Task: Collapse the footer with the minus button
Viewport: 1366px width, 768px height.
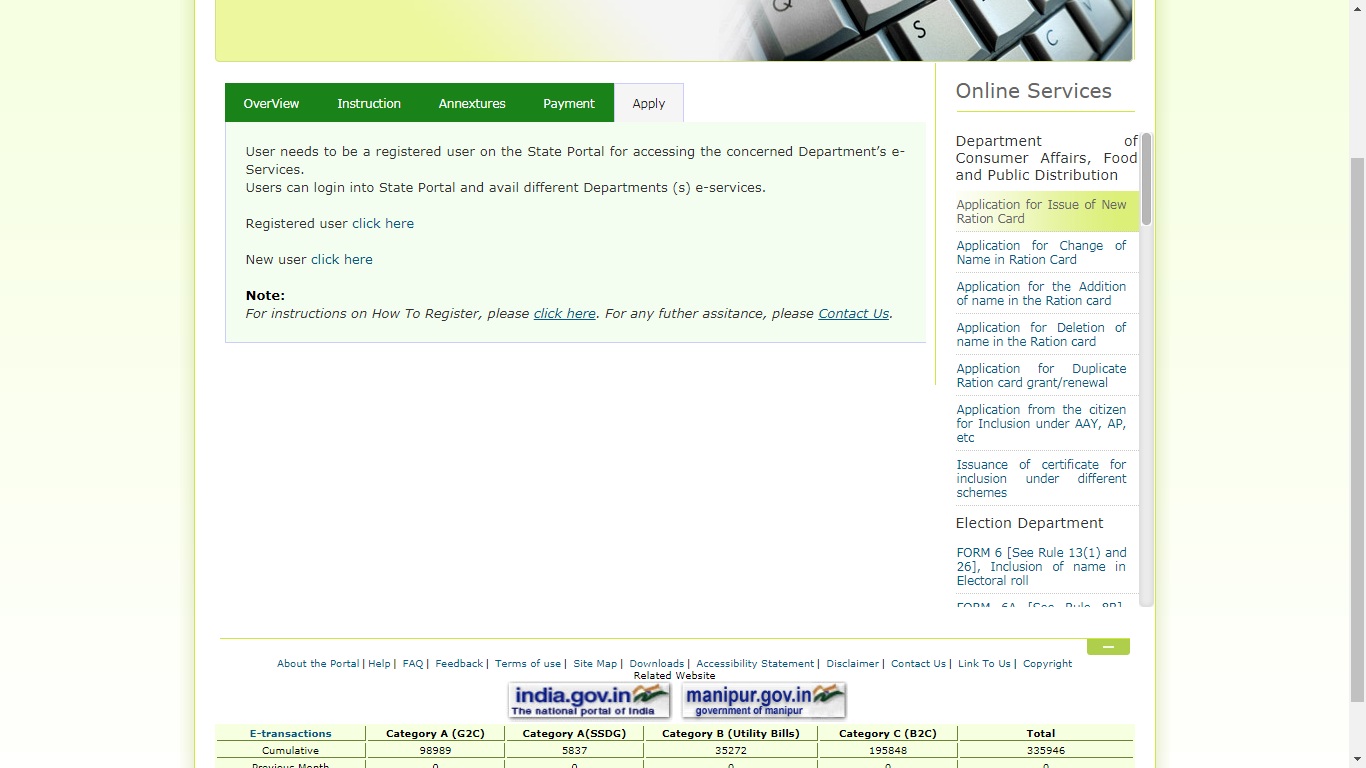Action: tap(1107, 646)
